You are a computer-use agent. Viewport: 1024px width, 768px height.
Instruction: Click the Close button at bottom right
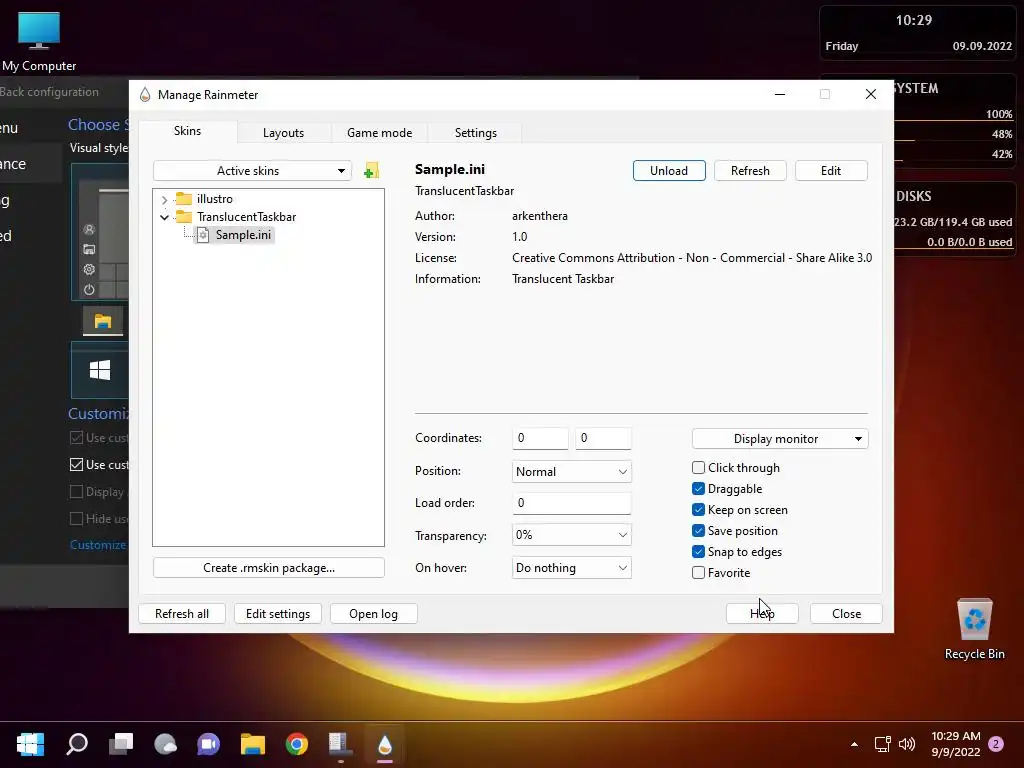(846, 614)
